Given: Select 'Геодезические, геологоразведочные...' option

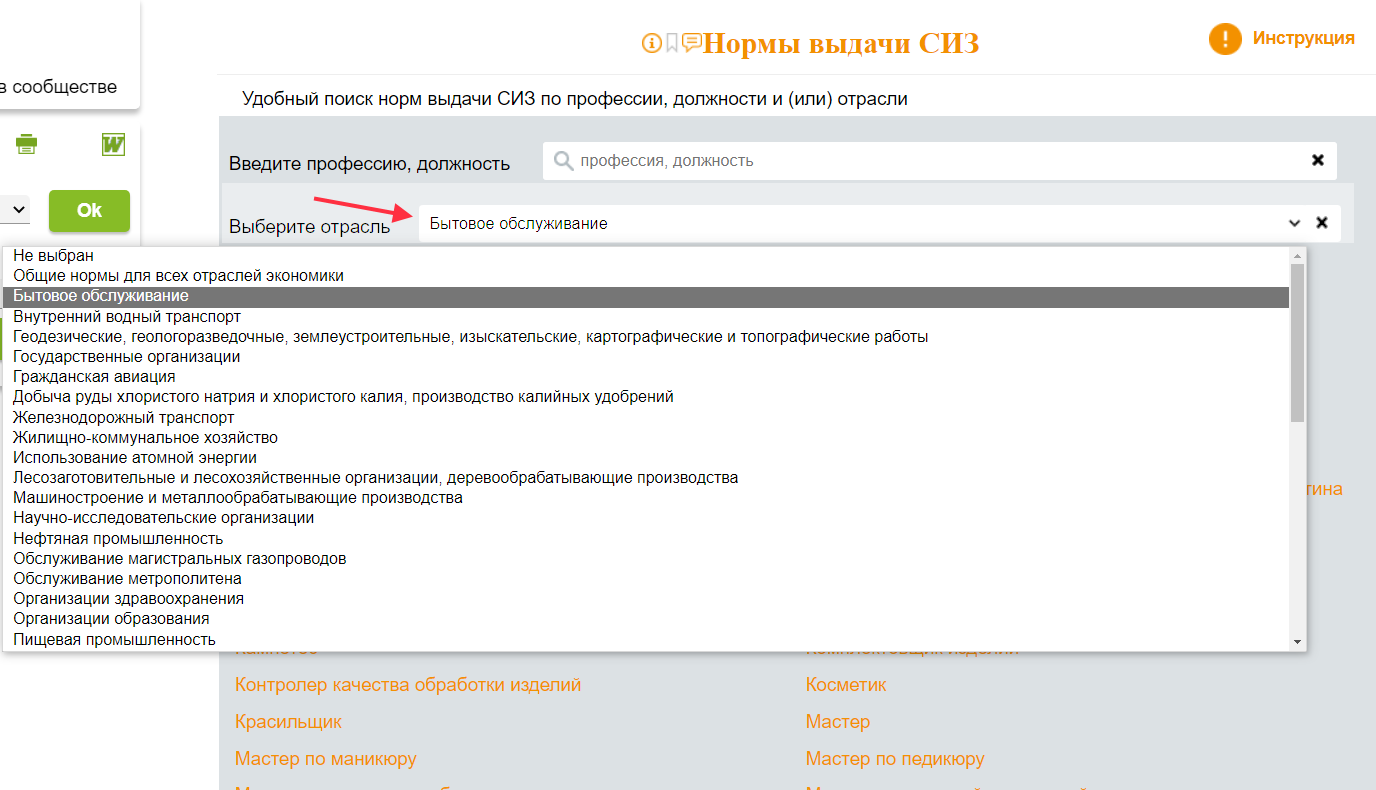Looking at the screenshot, I should pyautogui.click(x=646, y=337).
